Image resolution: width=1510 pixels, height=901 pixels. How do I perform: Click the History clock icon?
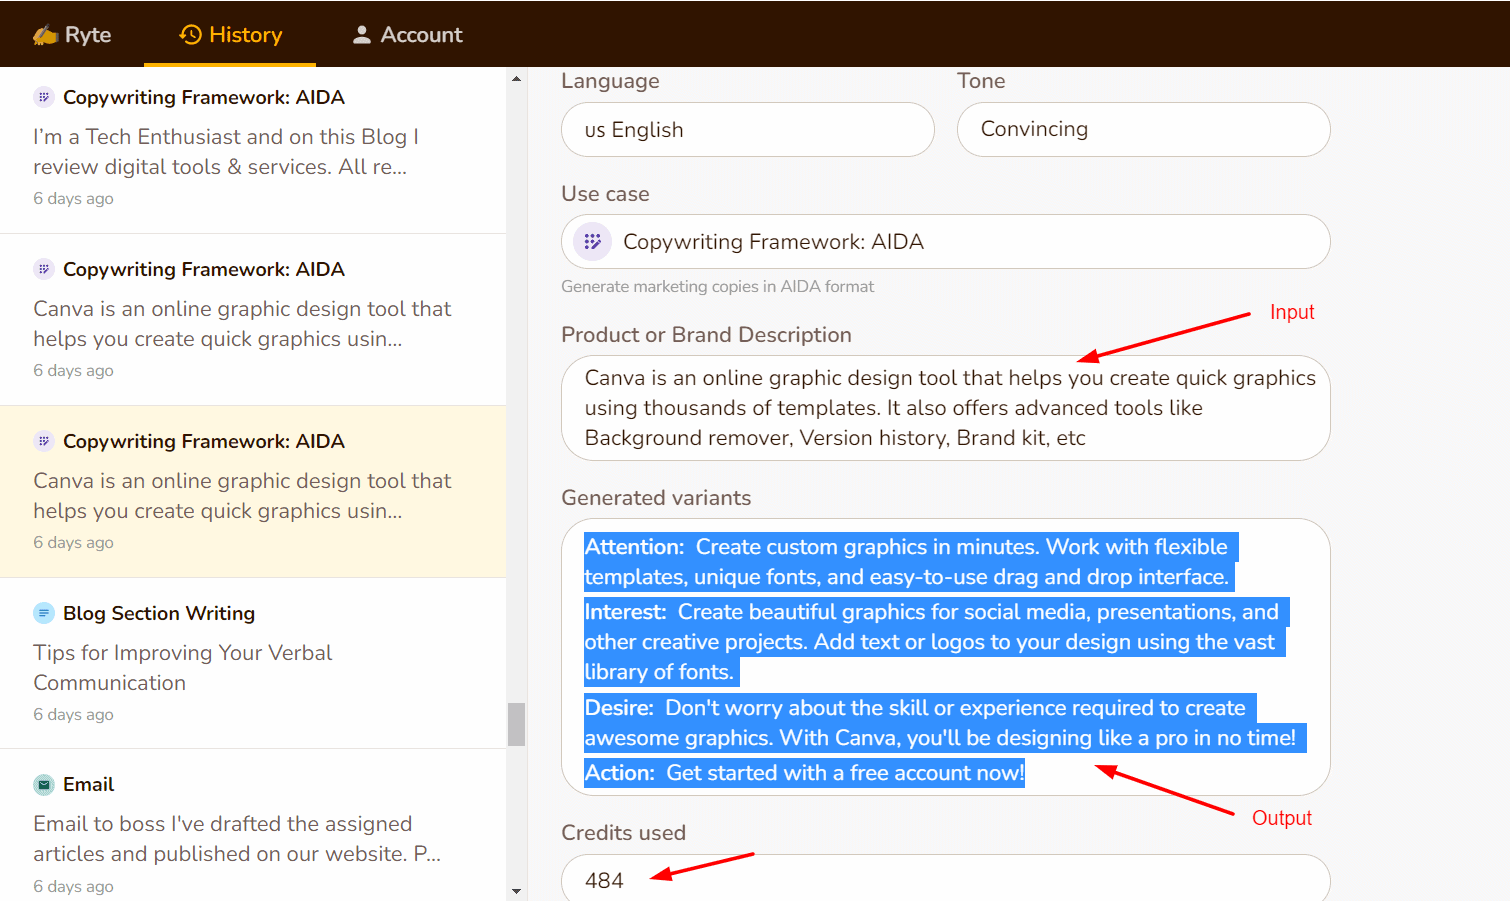coord(190,35)
